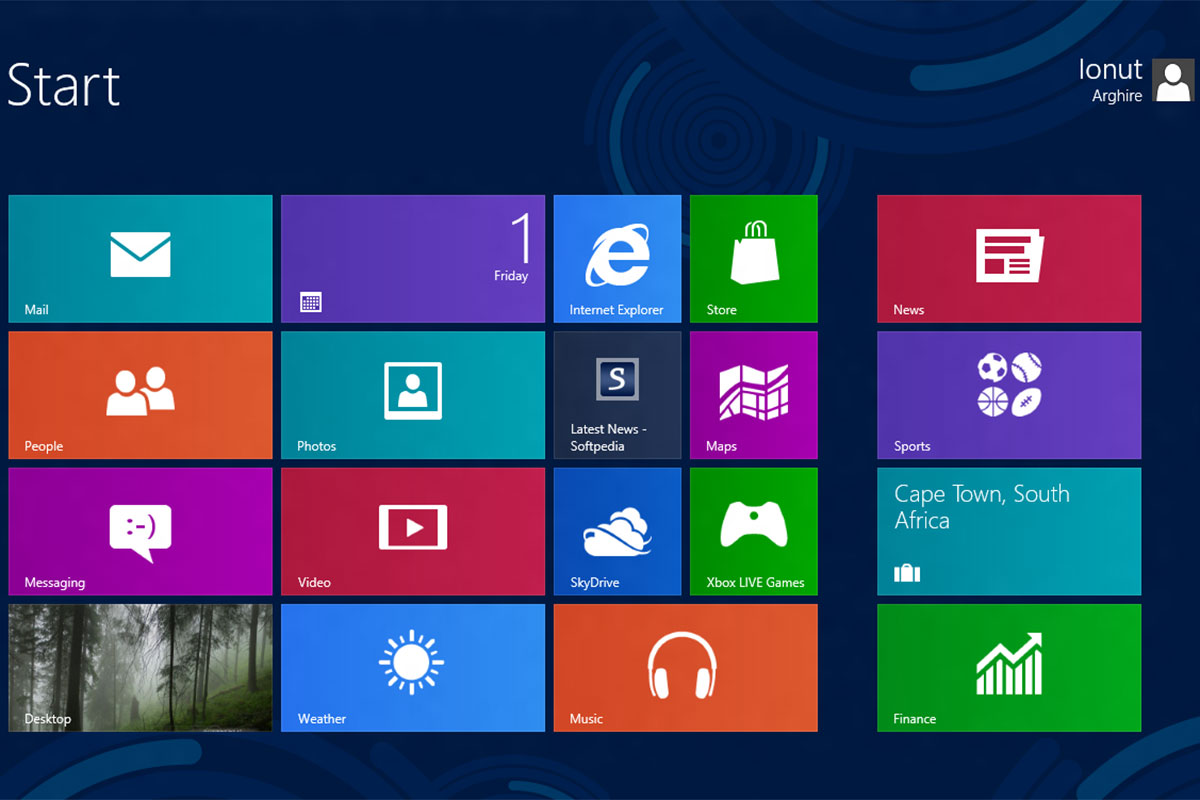The height and width of the screenshot is (800, 1200).
Task: Open the Messaging tile
Action: click(x=140, y=531)
